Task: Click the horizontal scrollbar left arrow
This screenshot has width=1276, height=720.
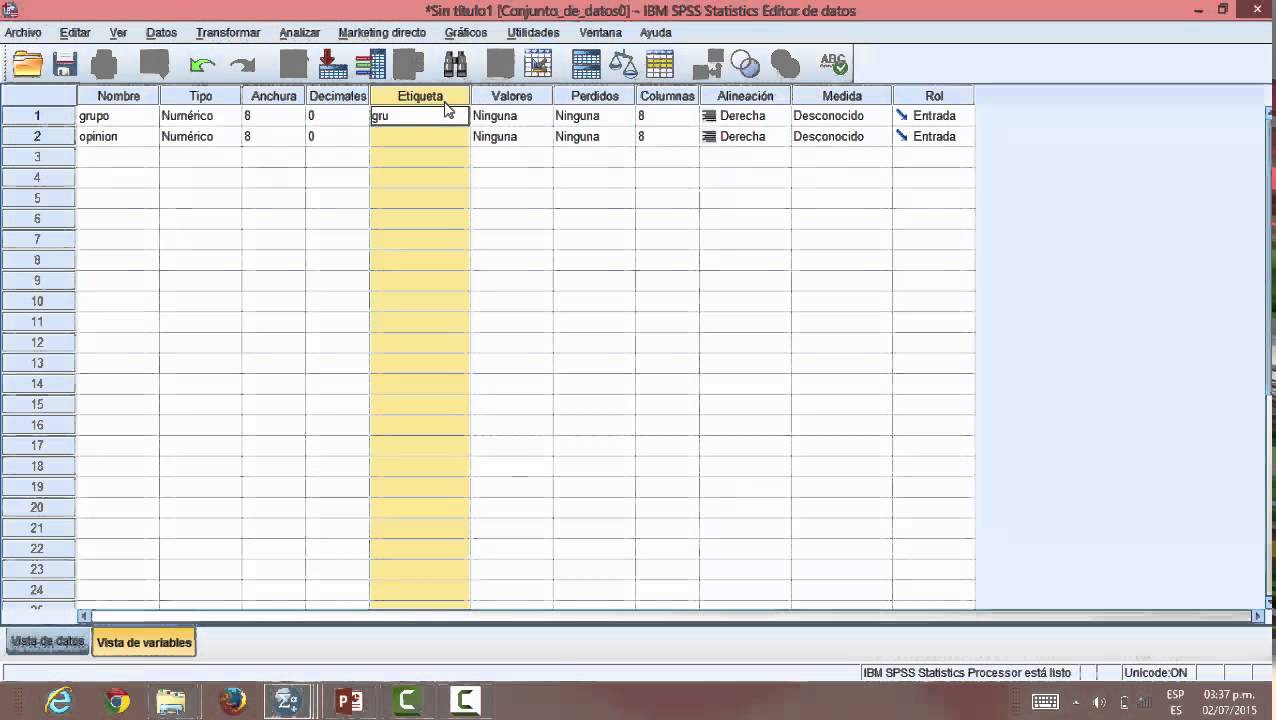Action: coord(84,616)
